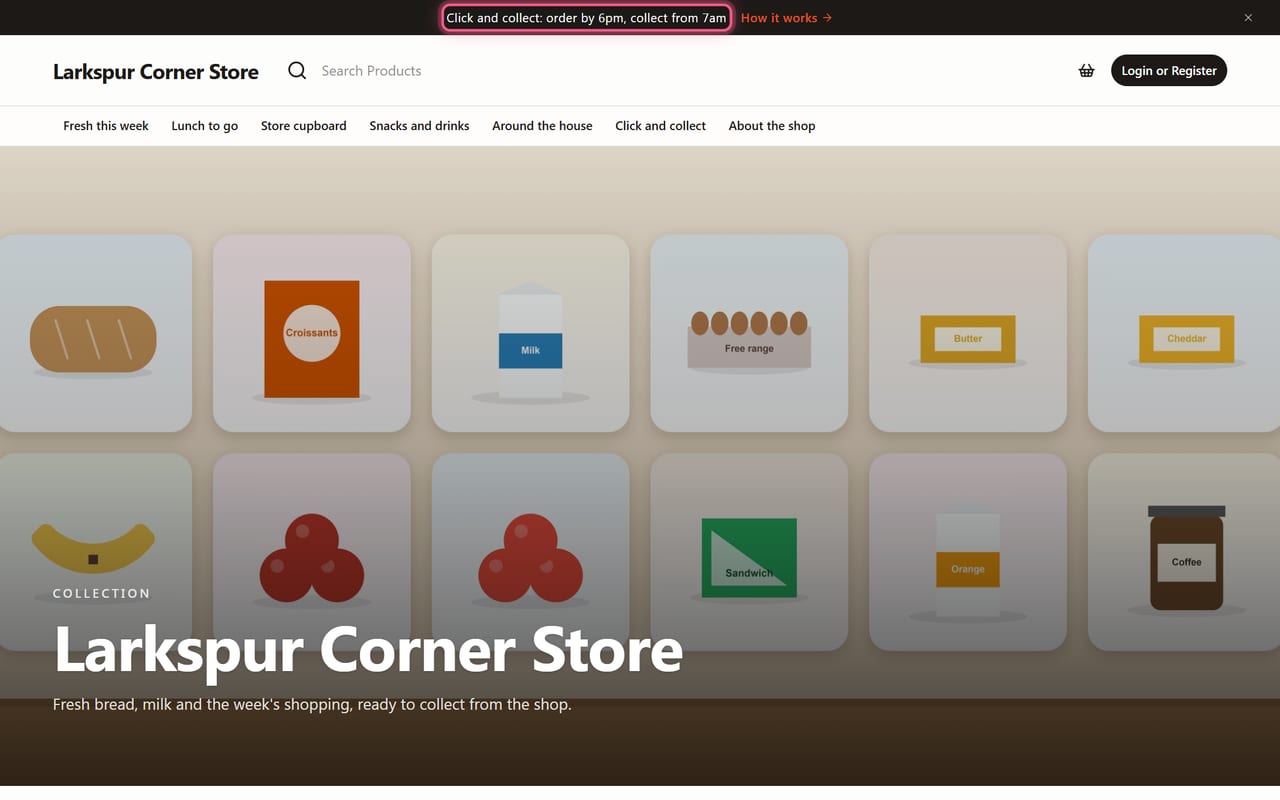1280x800 pixels.
Task: Open the Lunch to go menu
Action: pos(205,126)
